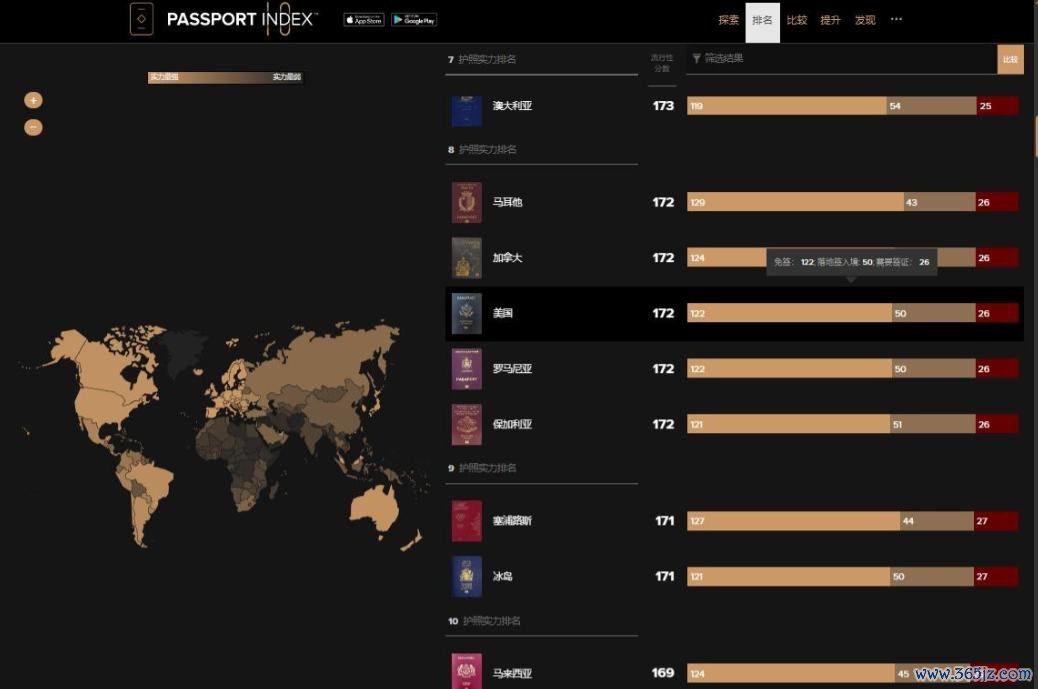Zoom out the map with minus button
The height and width of the screenshot is (689, 1038).
33,127
